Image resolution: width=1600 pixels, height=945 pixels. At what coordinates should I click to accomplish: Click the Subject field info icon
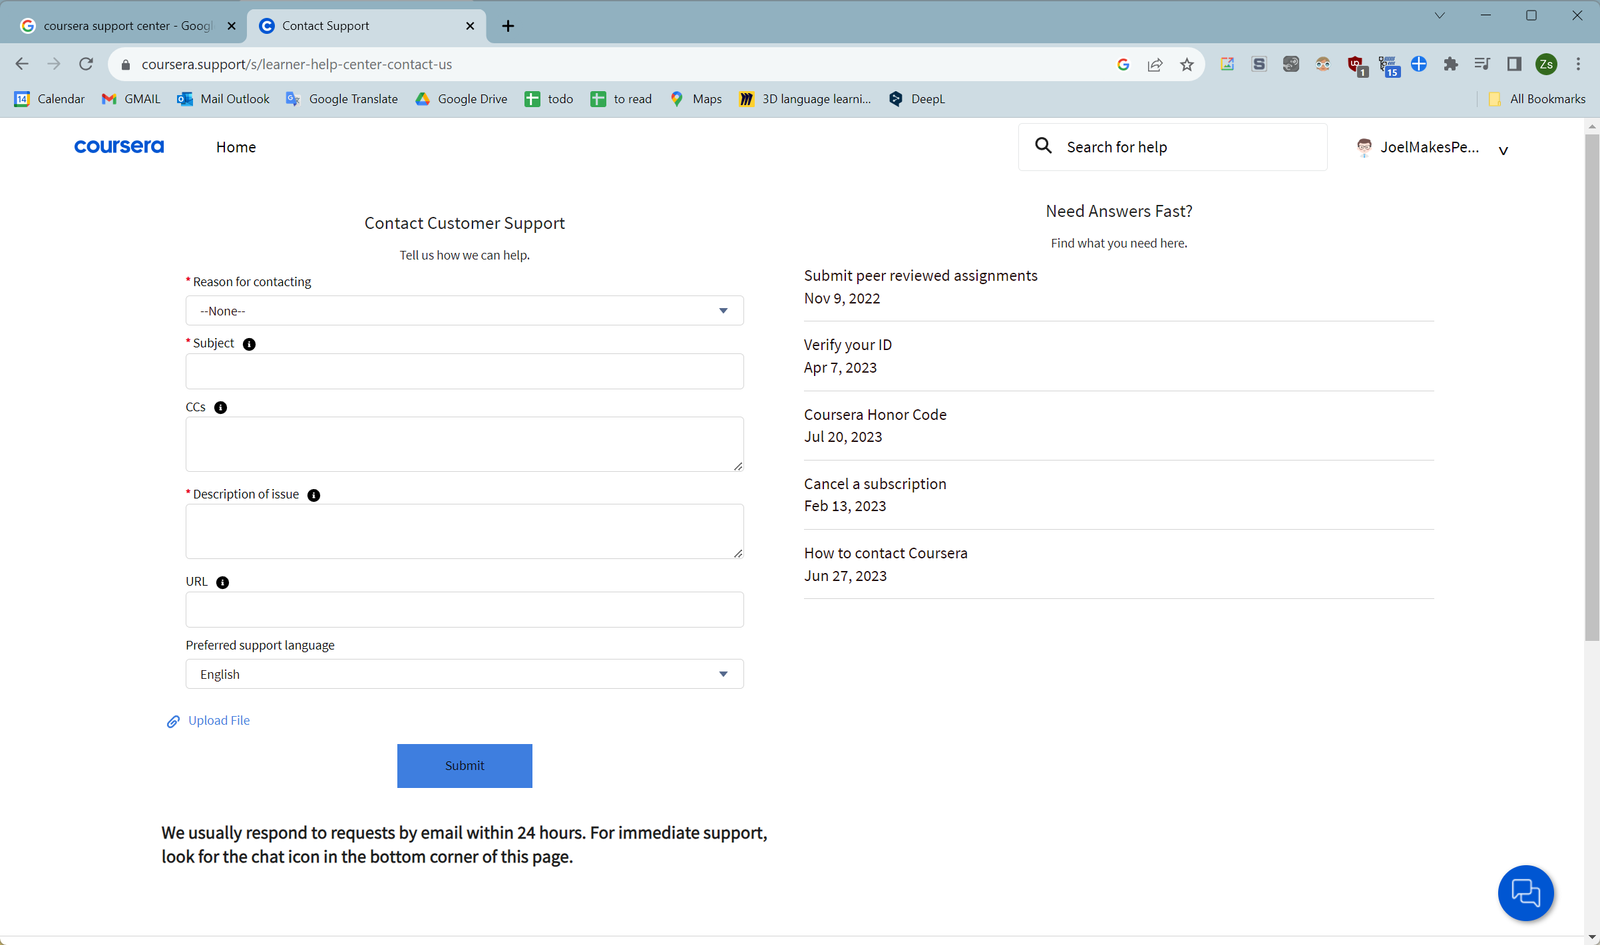point(249,344)
